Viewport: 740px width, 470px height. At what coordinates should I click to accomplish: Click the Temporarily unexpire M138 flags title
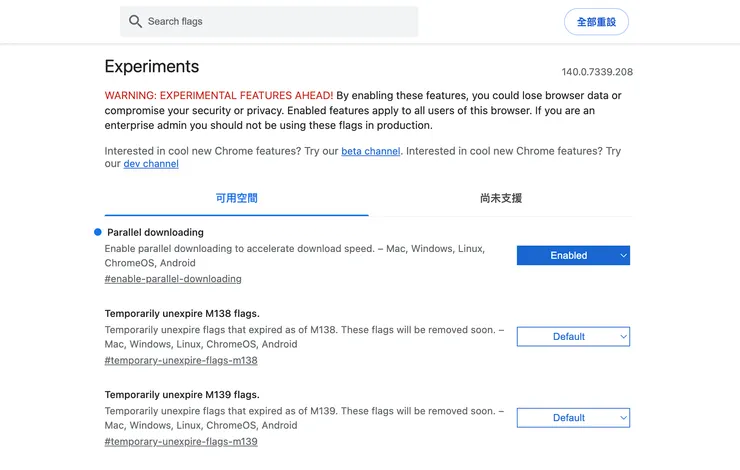pyautogui.click(x=182, y=313)
